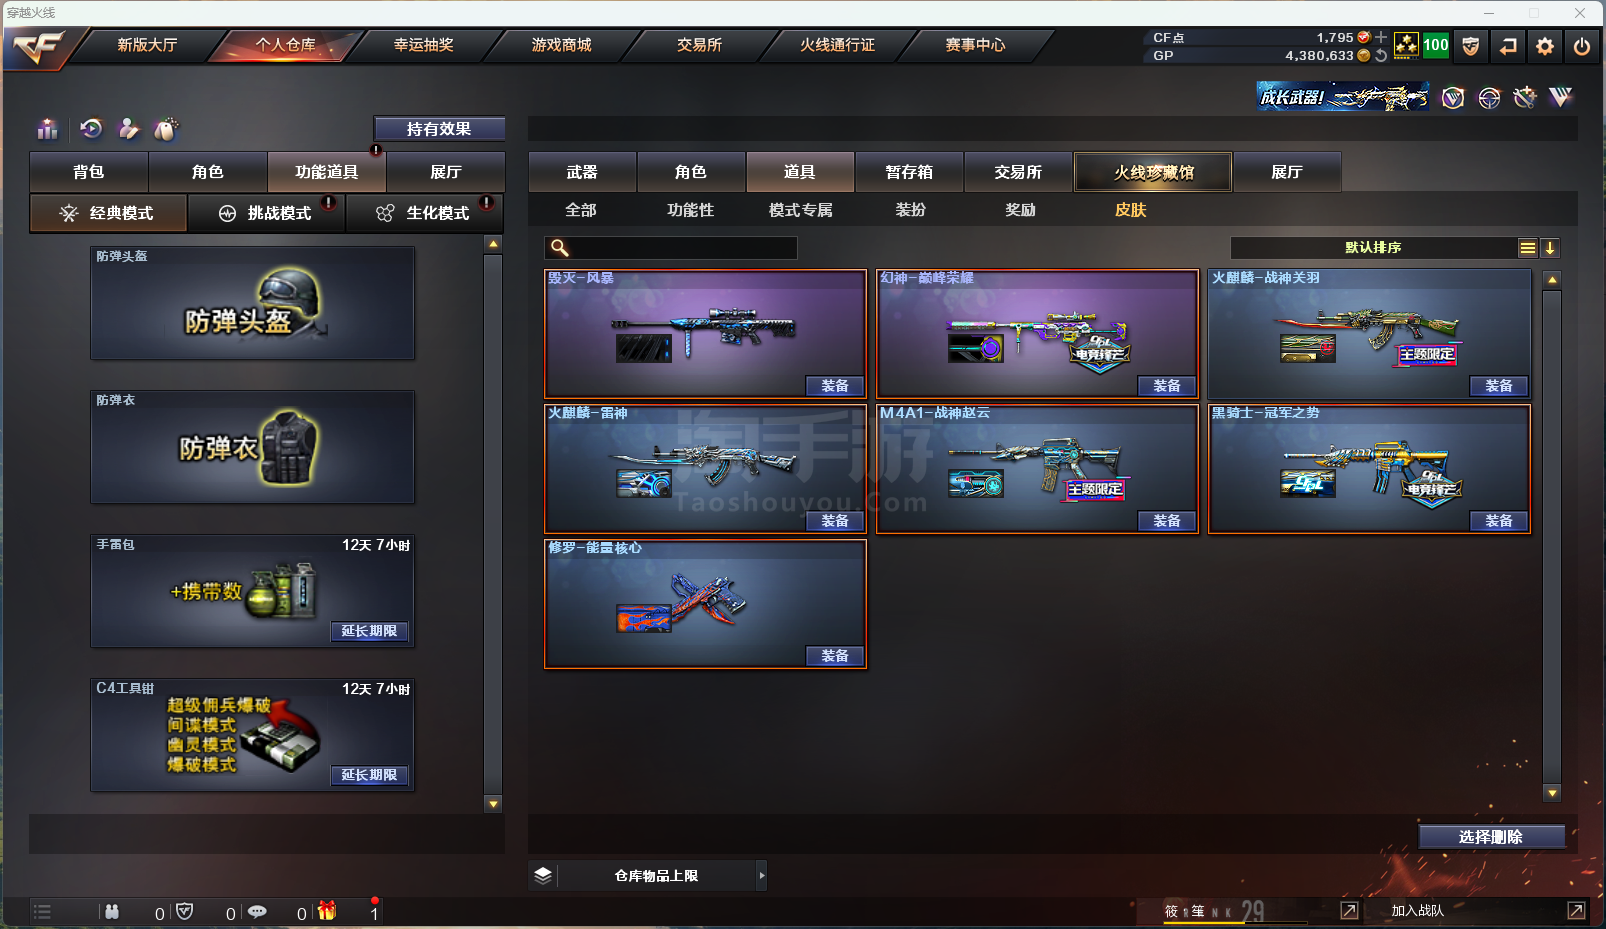
Task: Equip the 毁灭-风暴 skin
Action: coord(835,386)
